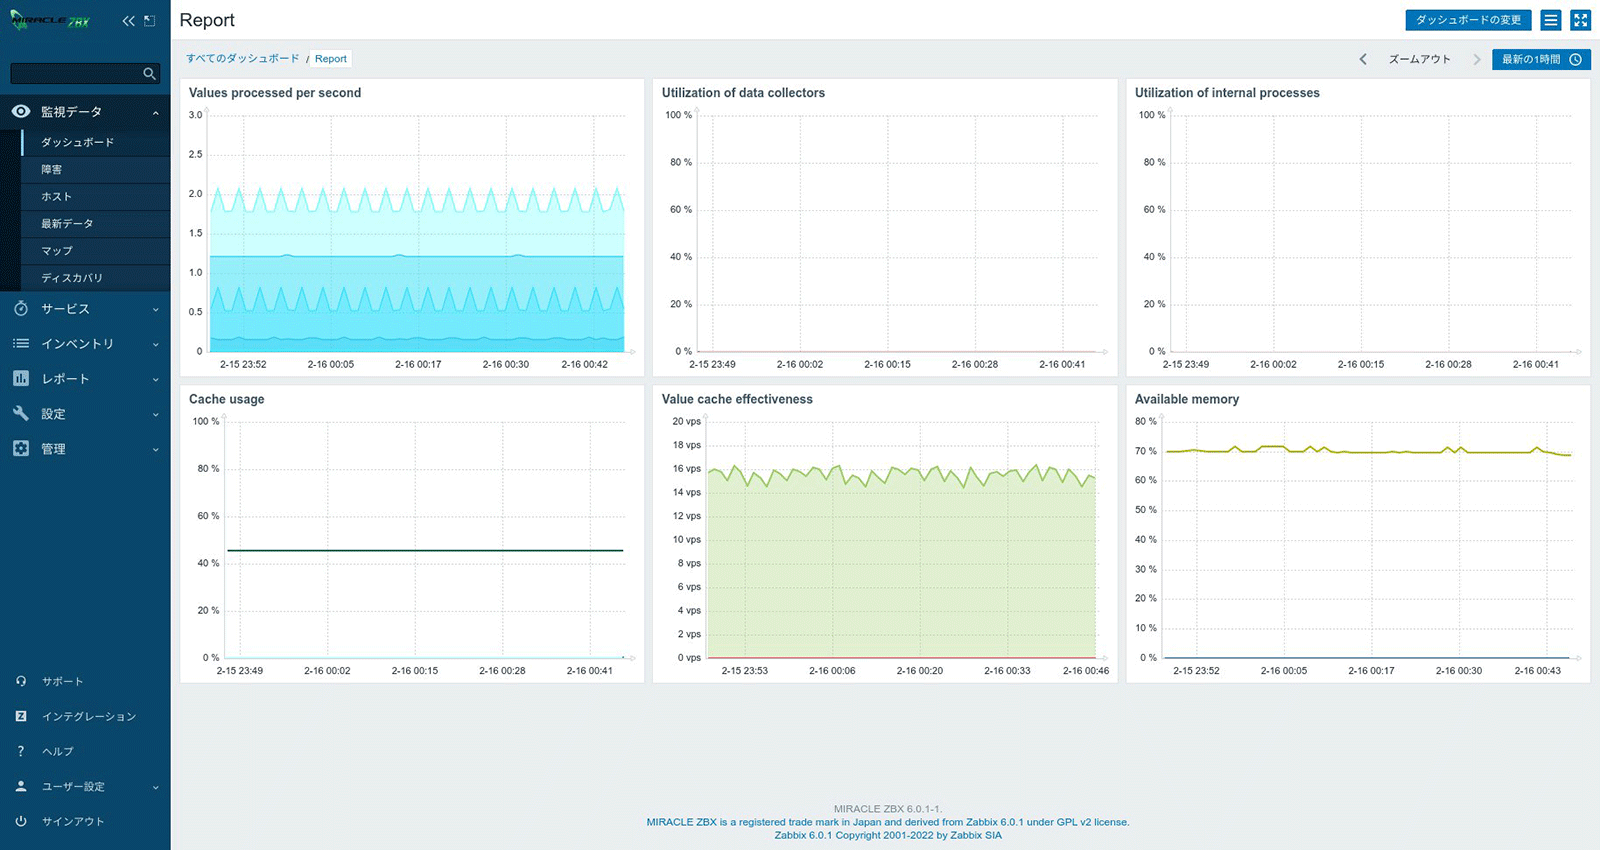
Task: Shift time range back with left arrow
Action: (1363, 60)
